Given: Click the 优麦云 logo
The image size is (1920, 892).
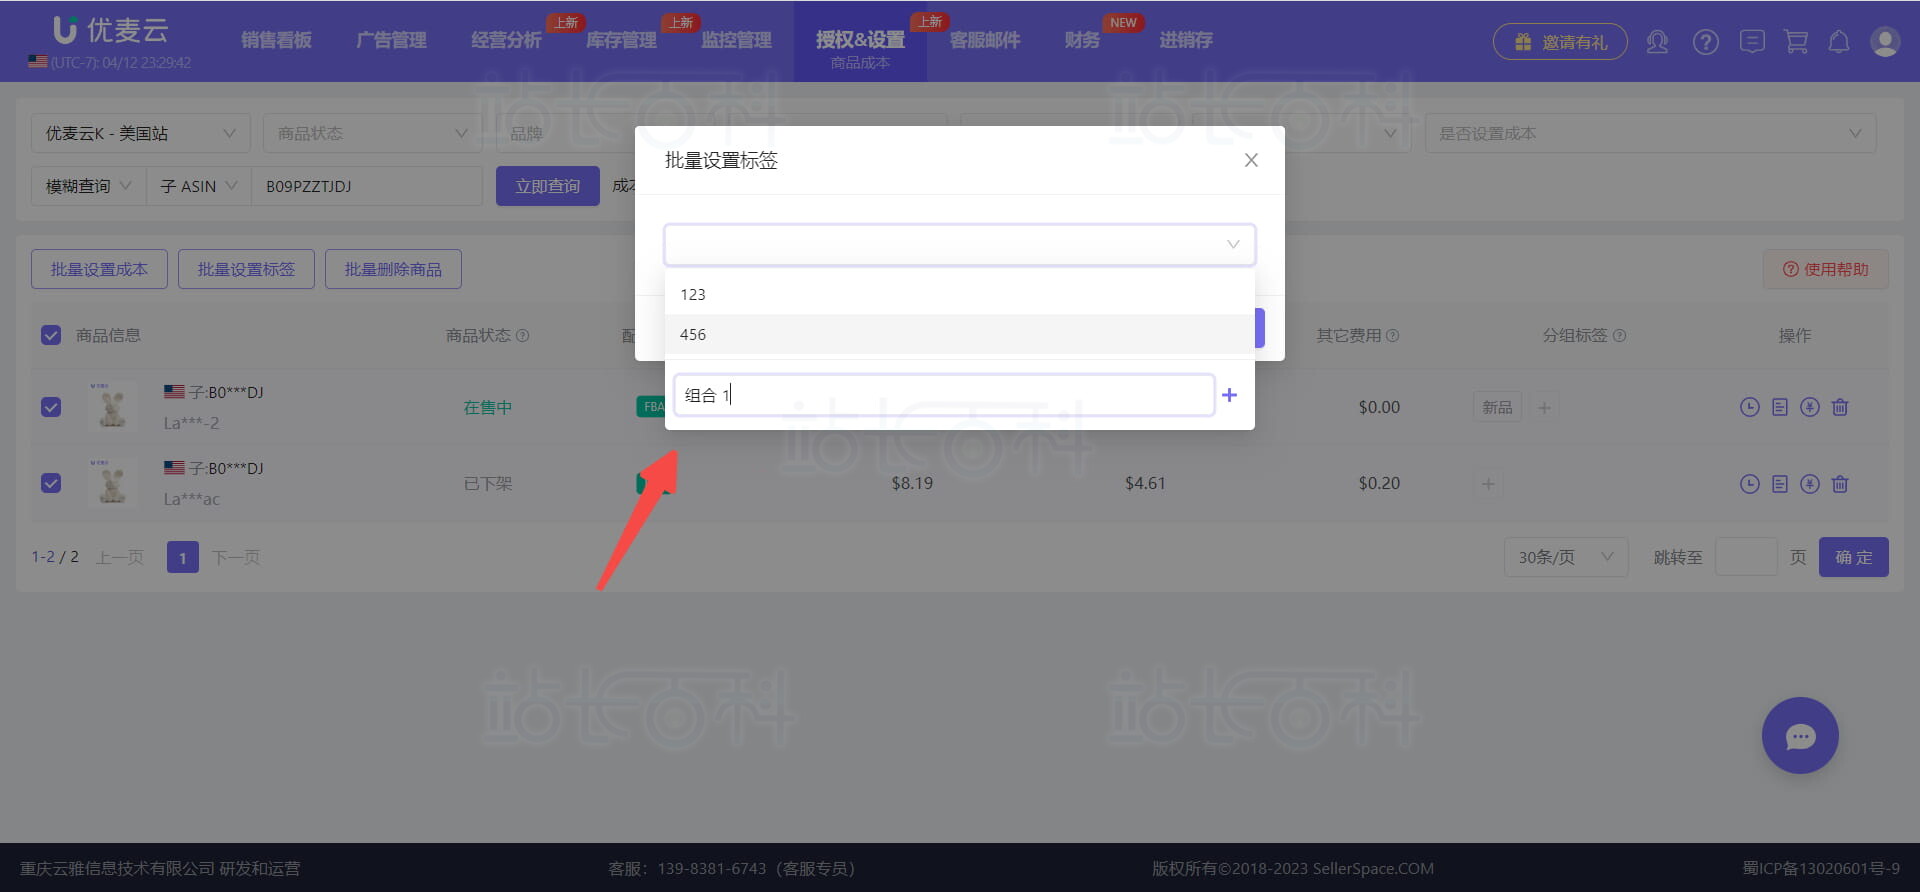Looking at the screenshot, I should [x=110, y=30].
